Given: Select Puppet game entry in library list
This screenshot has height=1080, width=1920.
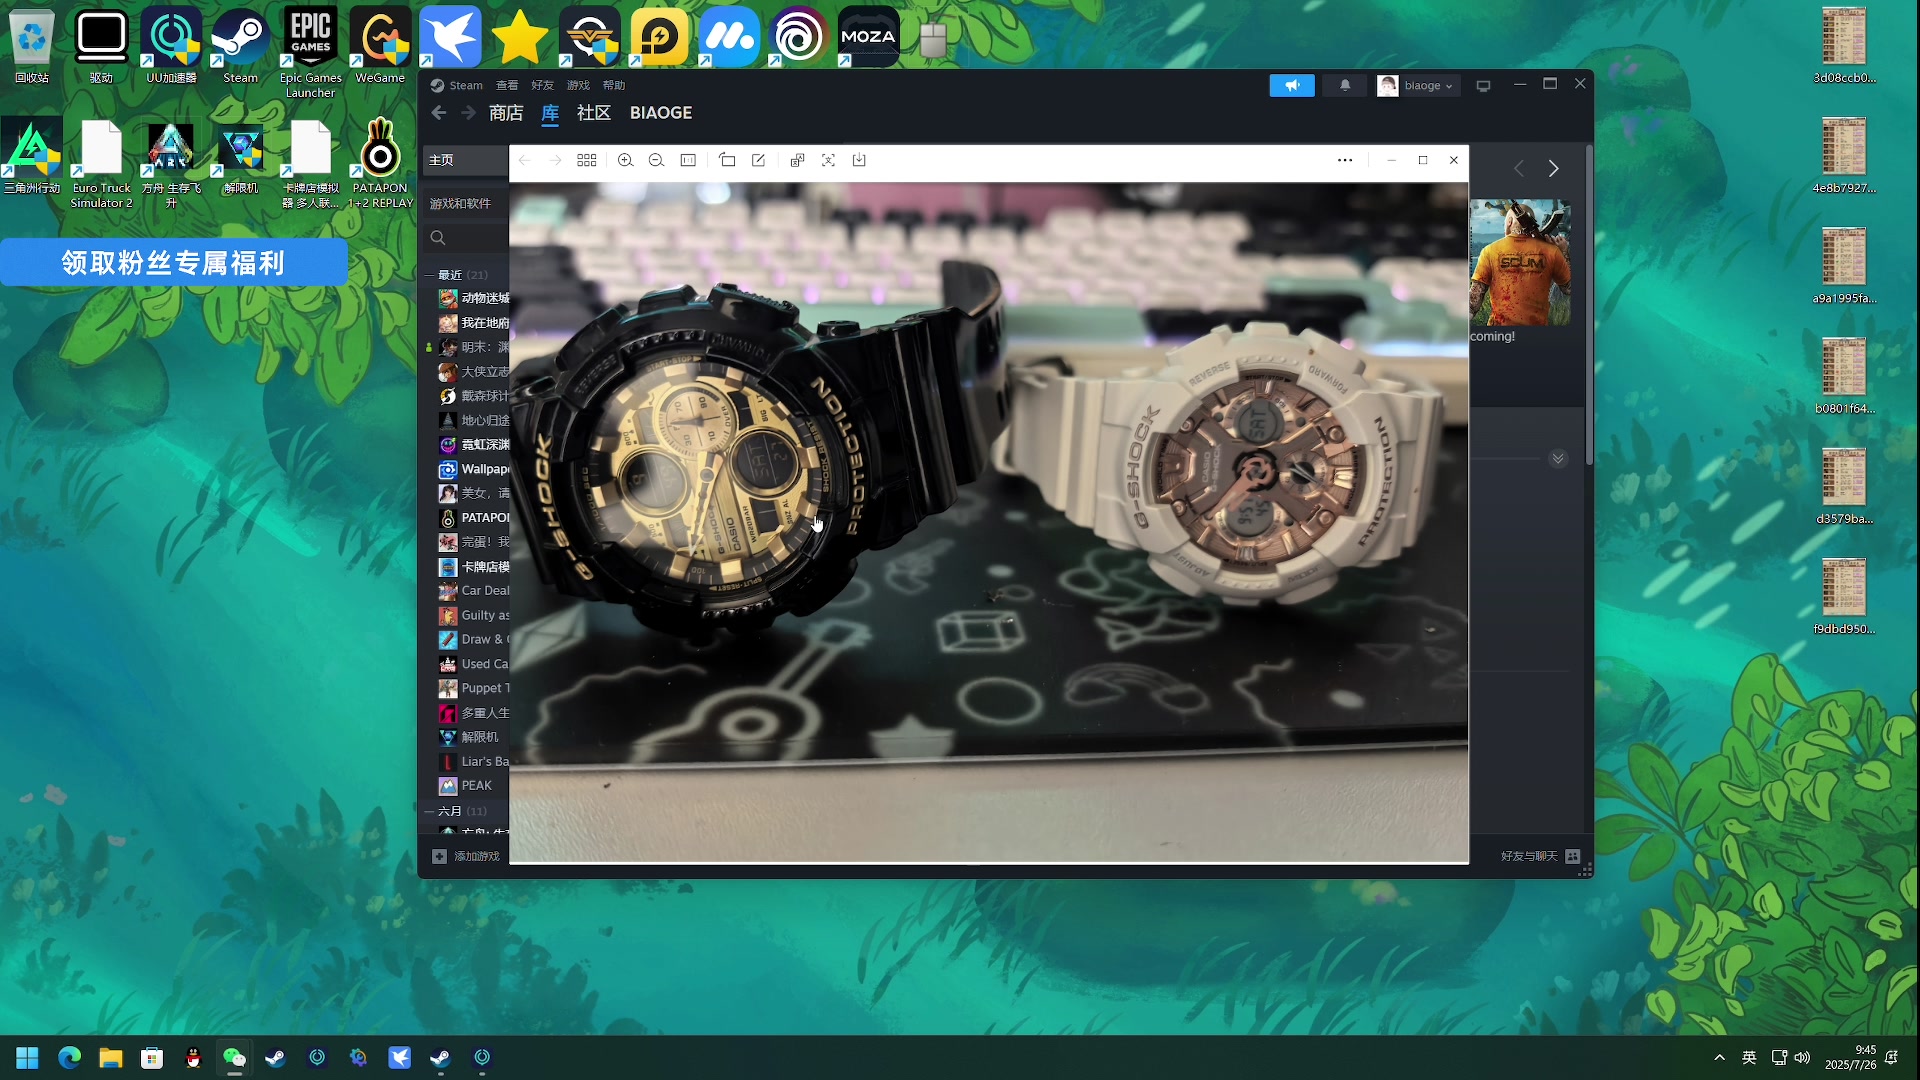Looking at the screenshot, I should [473, 688].
